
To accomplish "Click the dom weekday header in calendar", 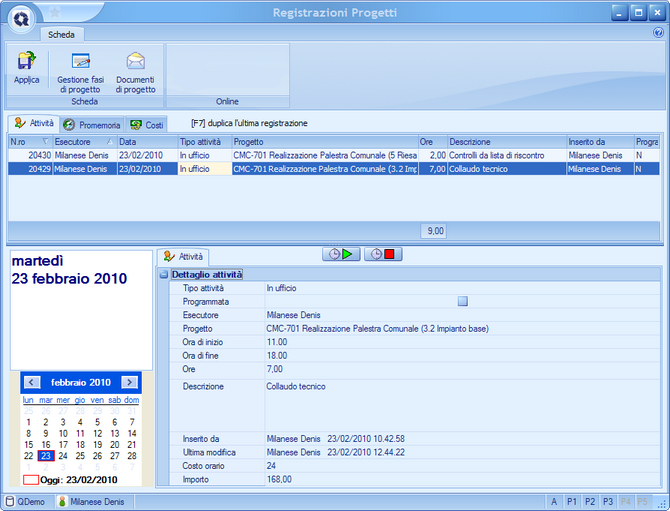I will click(x=132, y=400).
